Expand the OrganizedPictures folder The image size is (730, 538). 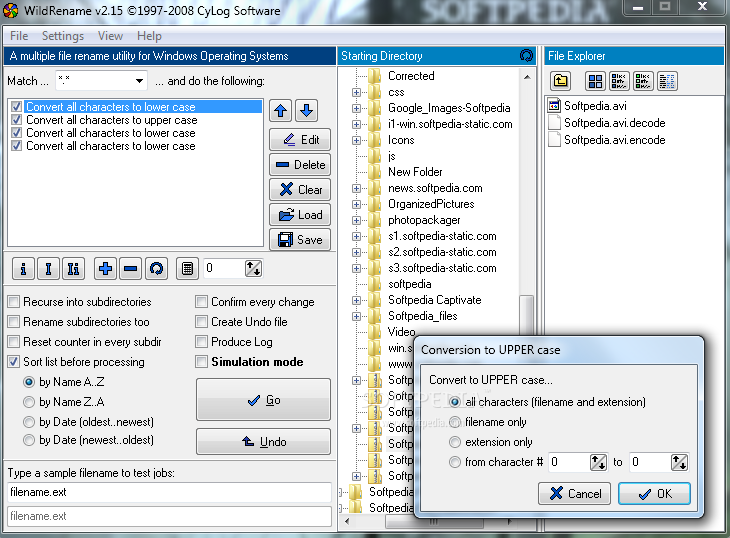click(x=357, y=204)
